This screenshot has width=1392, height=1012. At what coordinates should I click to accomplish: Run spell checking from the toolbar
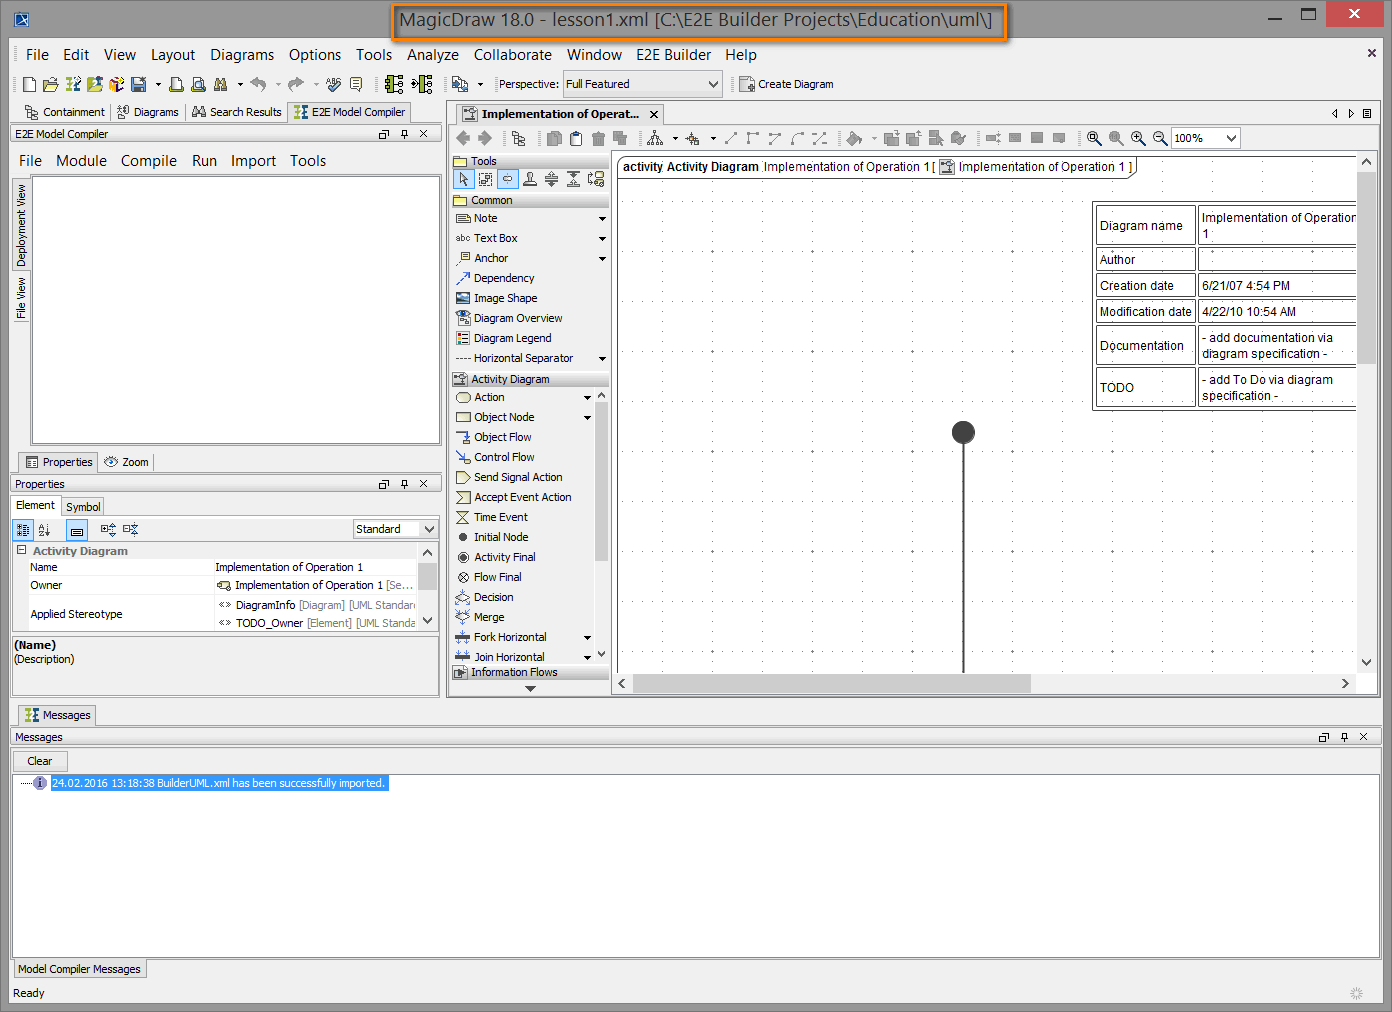coord(333,84)
